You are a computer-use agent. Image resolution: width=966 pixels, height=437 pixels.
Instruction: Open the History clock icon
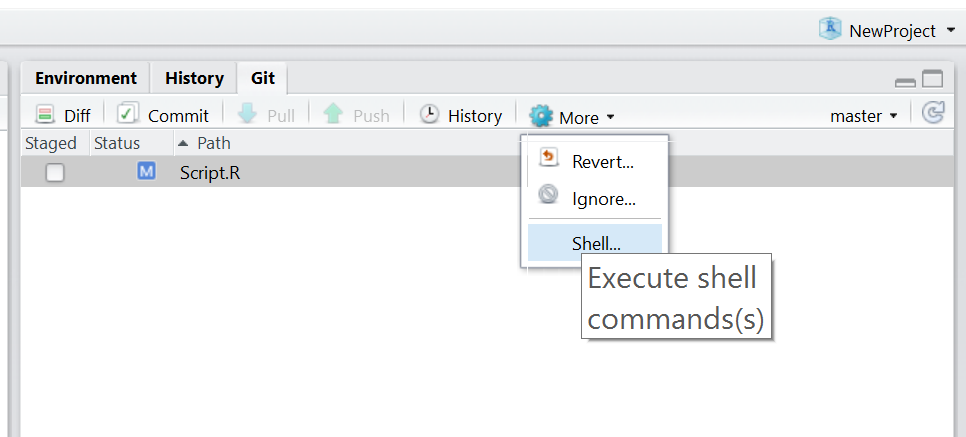pos(429,114)
